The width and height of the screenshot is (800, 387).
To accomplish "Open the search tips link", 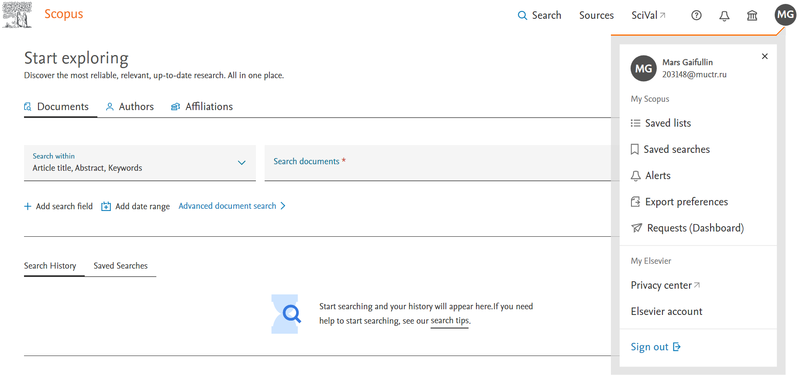I will click(x=449, y=321).
